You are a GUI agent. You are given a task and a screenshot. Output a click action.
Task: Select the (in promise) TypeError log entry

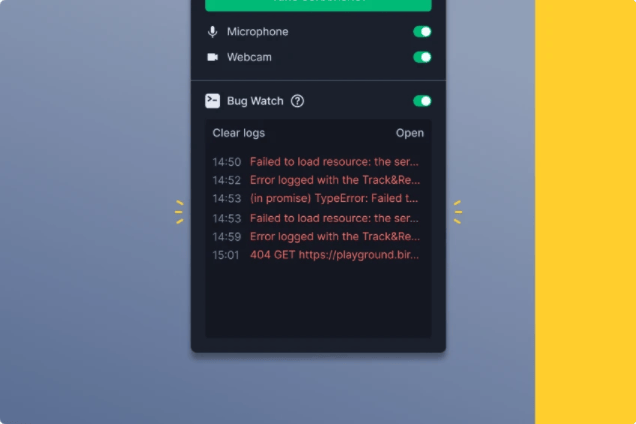pos(315,198)
